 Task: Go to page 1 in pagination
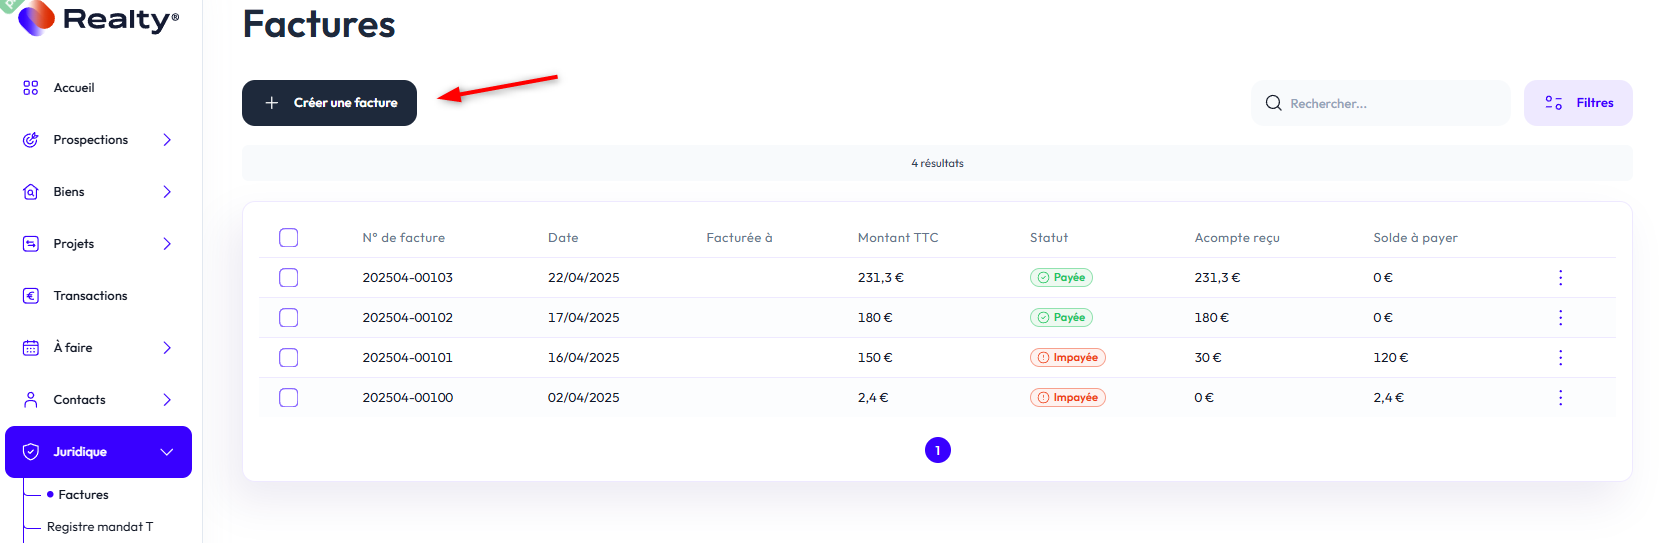(x=937, y=451)
